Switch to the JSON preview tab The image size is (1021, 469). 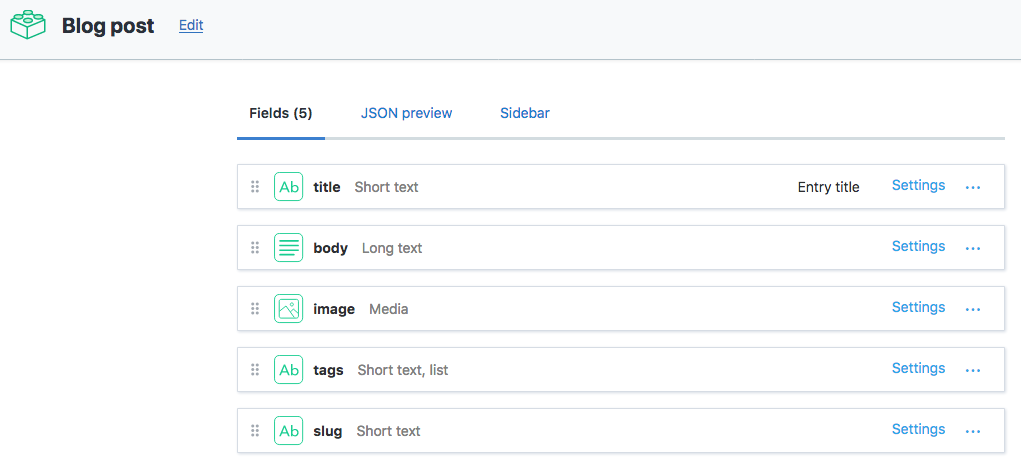(x=406, y=113)
